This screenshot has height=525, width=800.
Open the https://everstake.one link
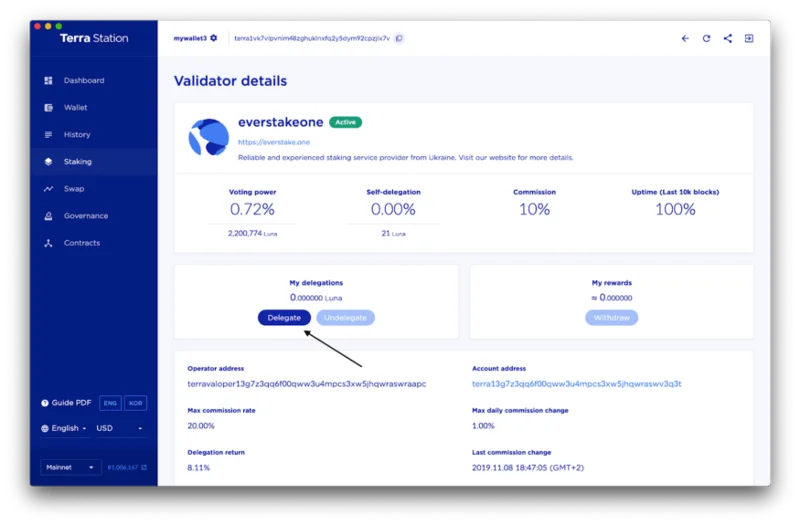pyautogui.click(x=274, y=142)
